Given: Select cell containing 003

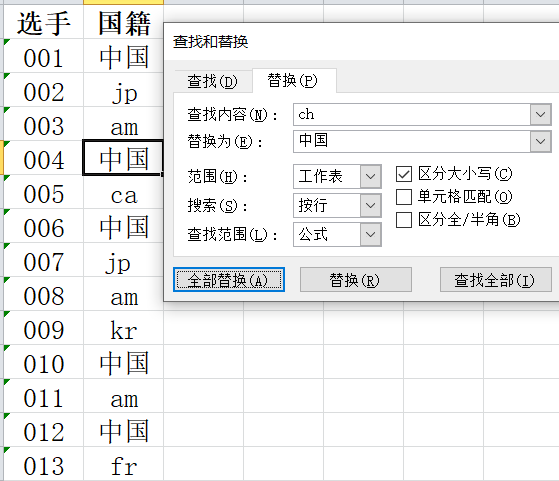Looking at the screenshot, I should point(43,124).
